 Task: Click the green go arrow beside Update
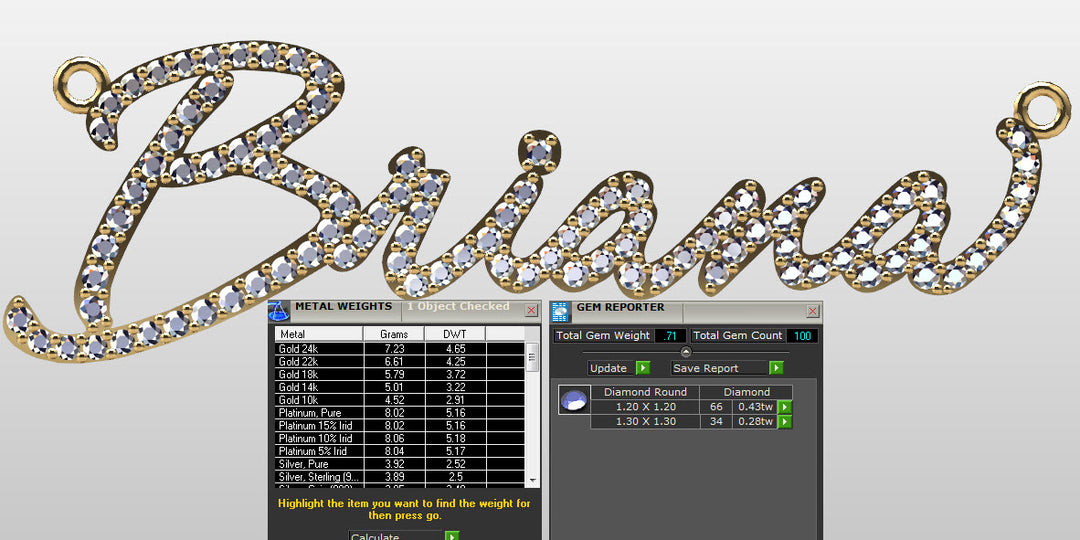point(643,368)
